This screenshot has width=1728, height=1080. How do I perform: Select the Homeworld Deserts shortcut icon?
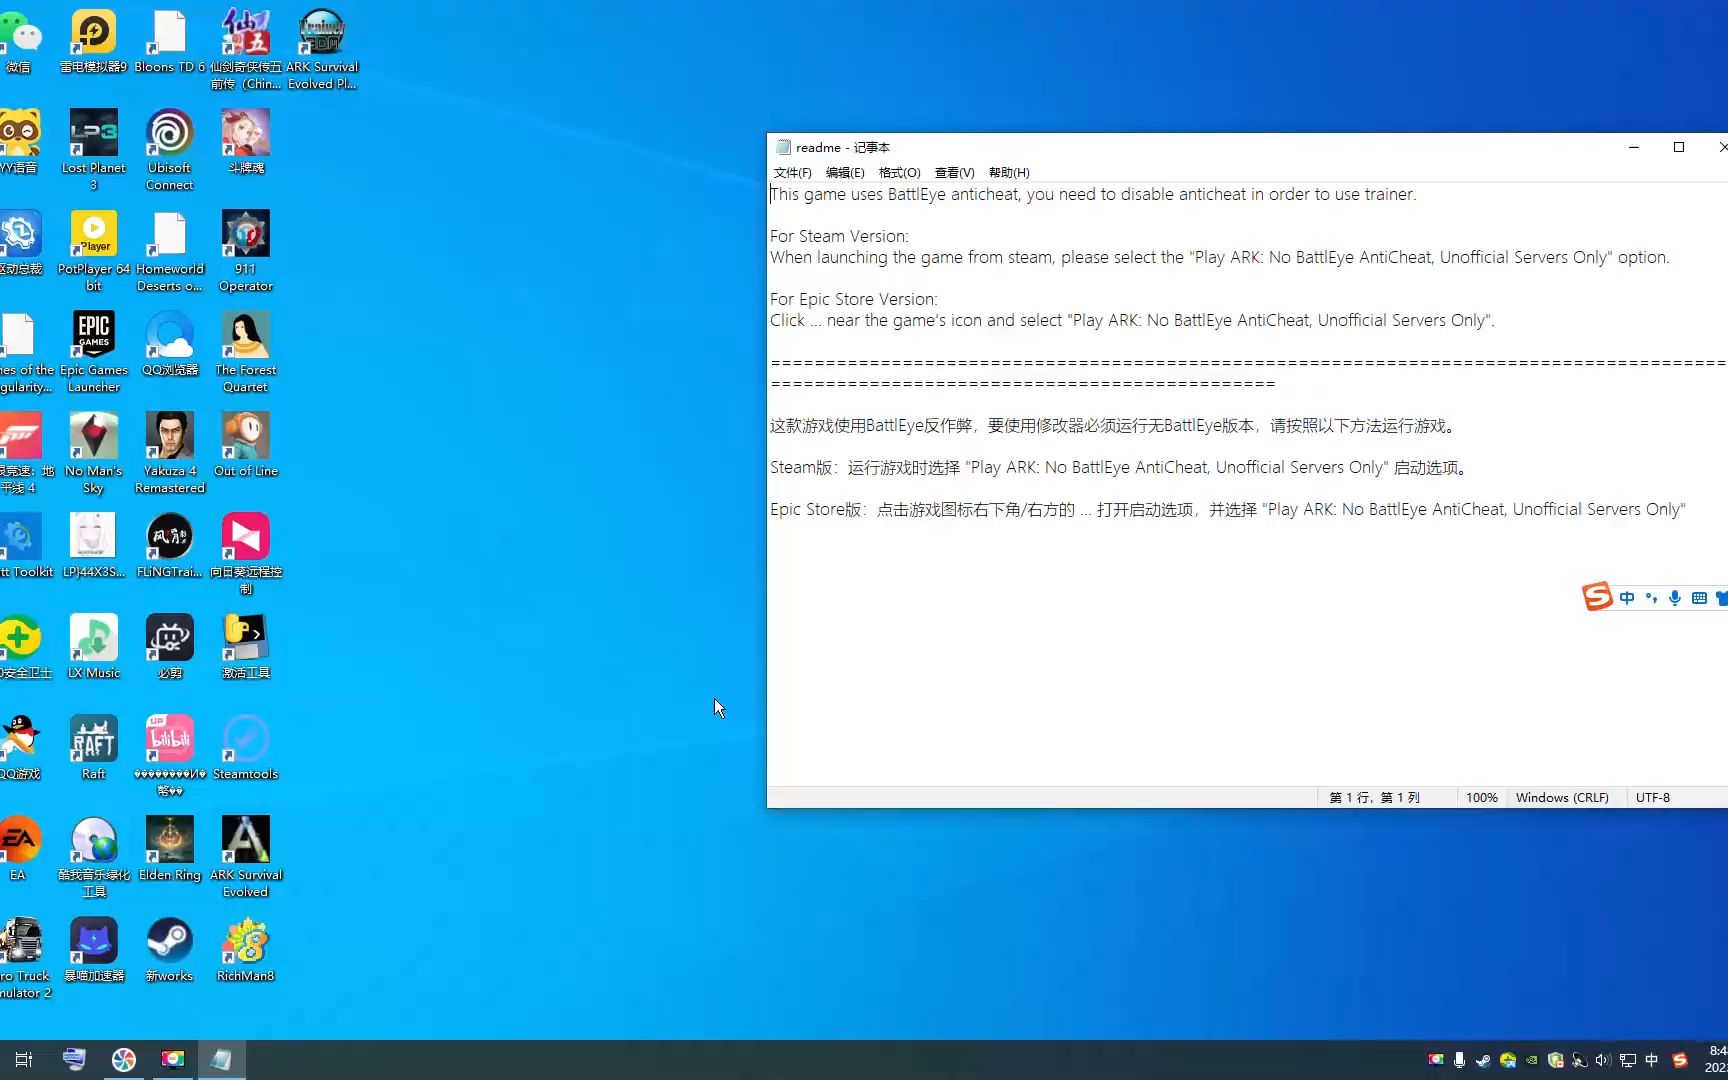coord(169,251)
